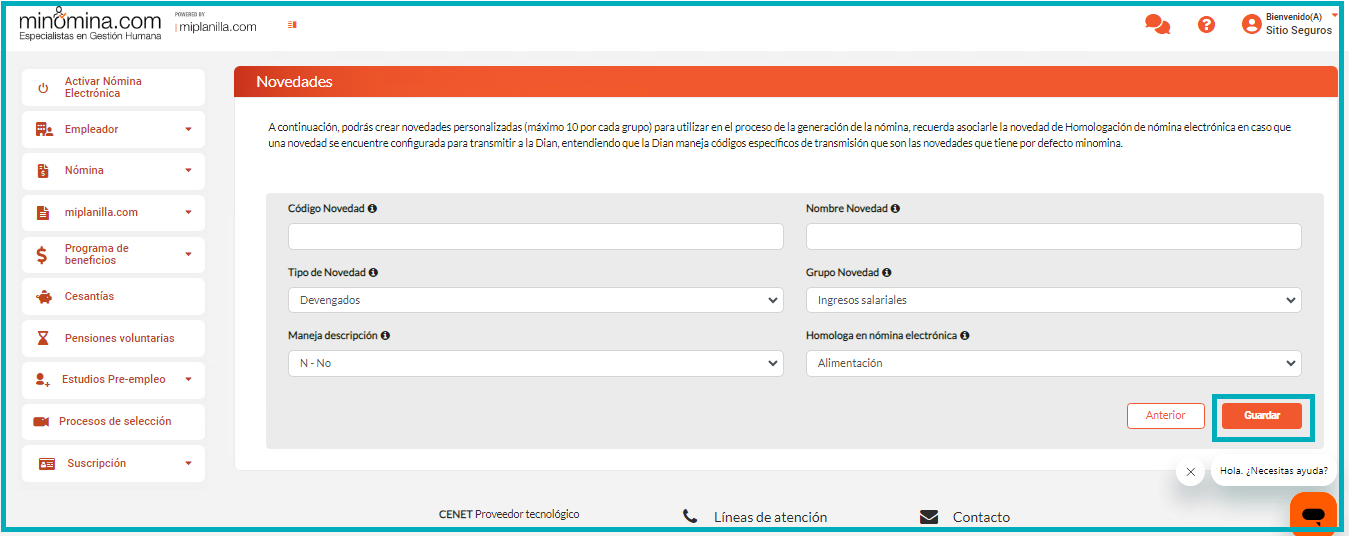Click the help question mark icon

[x=1206, y=25]
